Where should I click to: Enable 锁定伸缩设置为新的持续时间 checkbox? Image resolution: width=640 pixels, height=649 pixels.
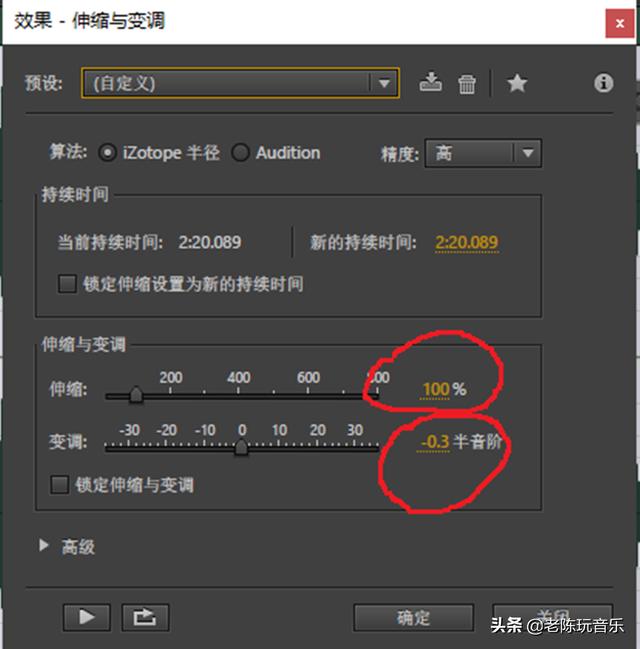coord(67,284)
